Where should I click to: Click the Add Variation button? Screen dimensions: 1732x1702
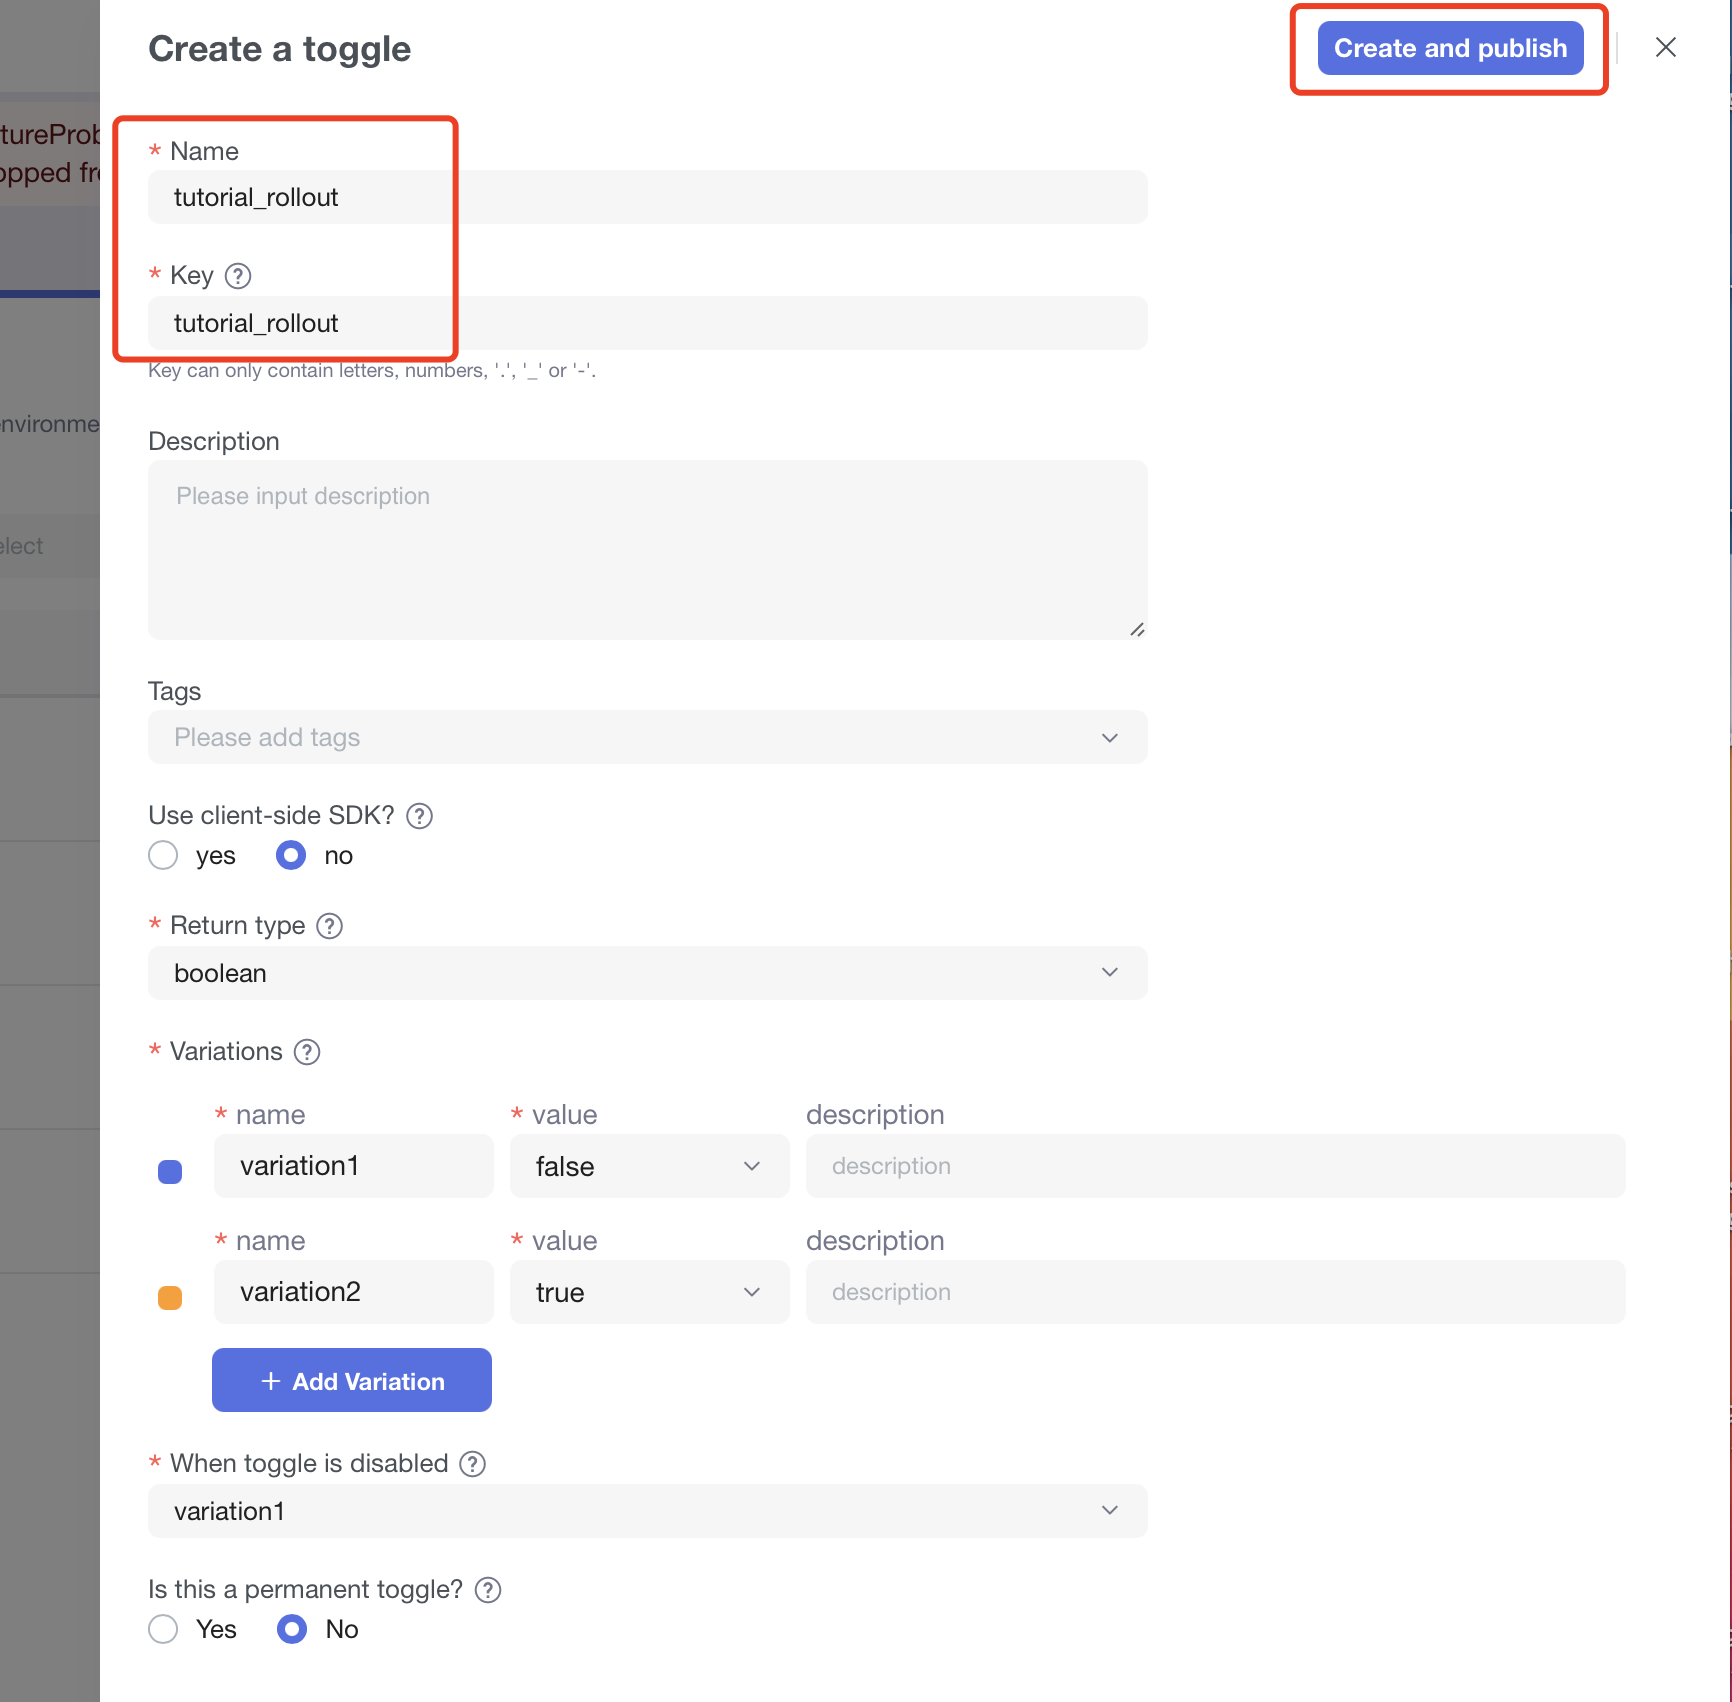coord(352,1381)
